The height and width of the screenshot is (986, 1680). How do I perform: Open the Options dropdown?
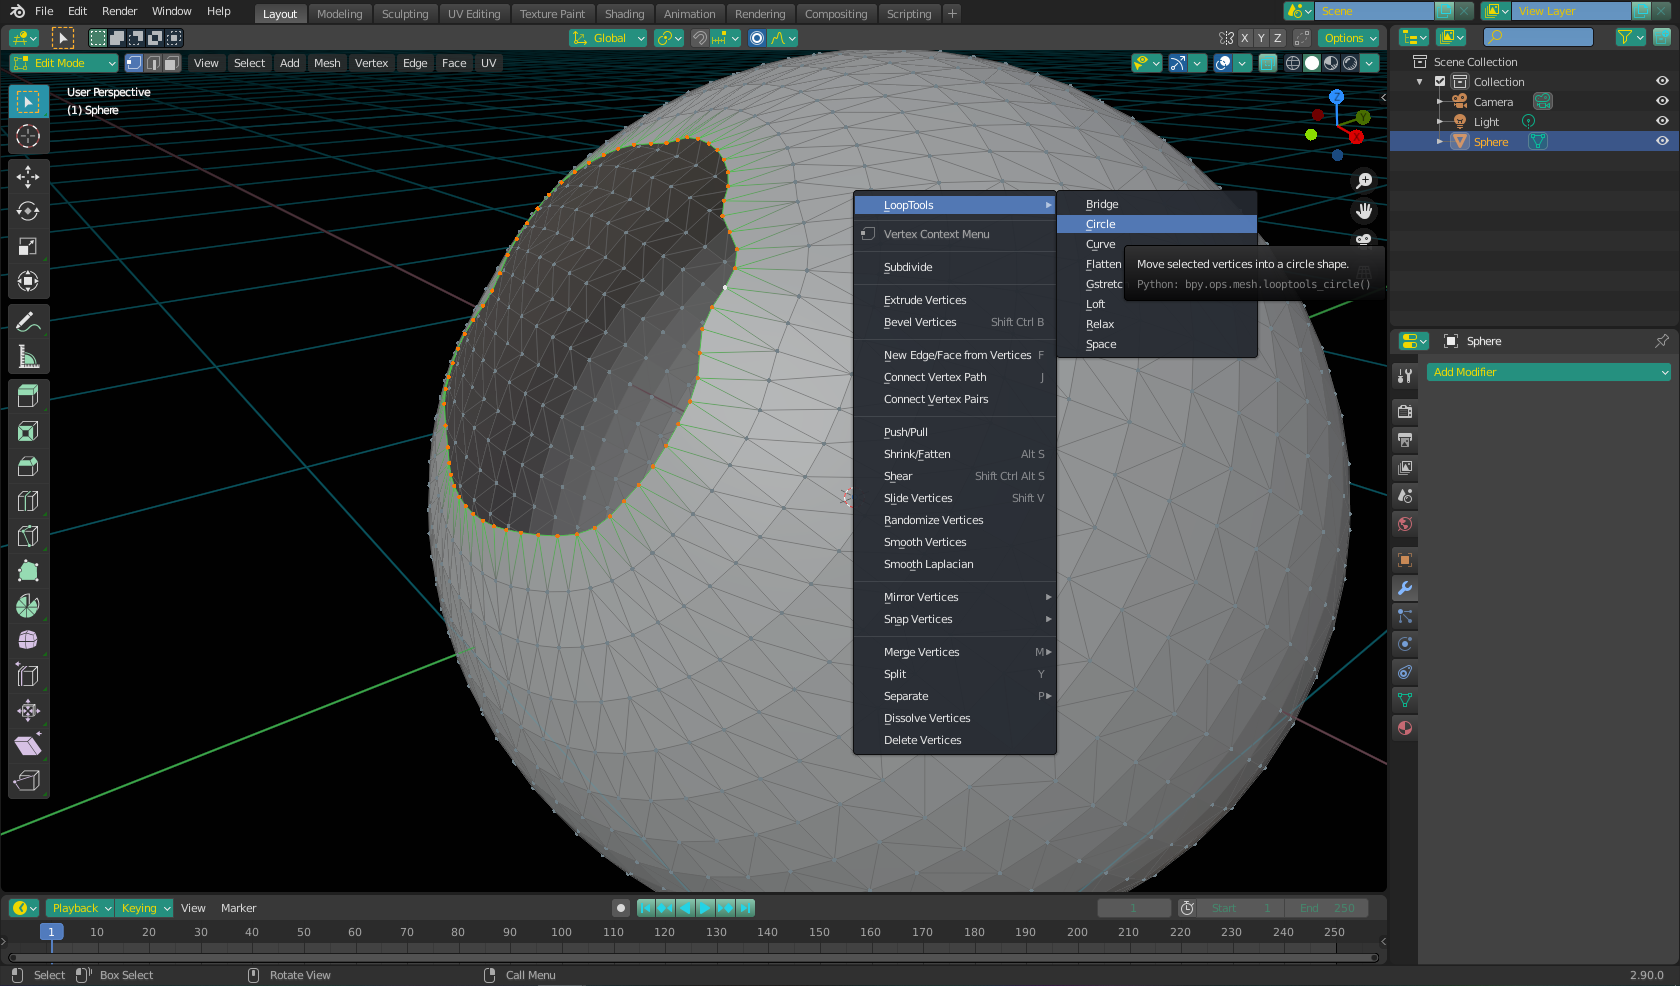pyautogui.click(x=1349, y=38)
